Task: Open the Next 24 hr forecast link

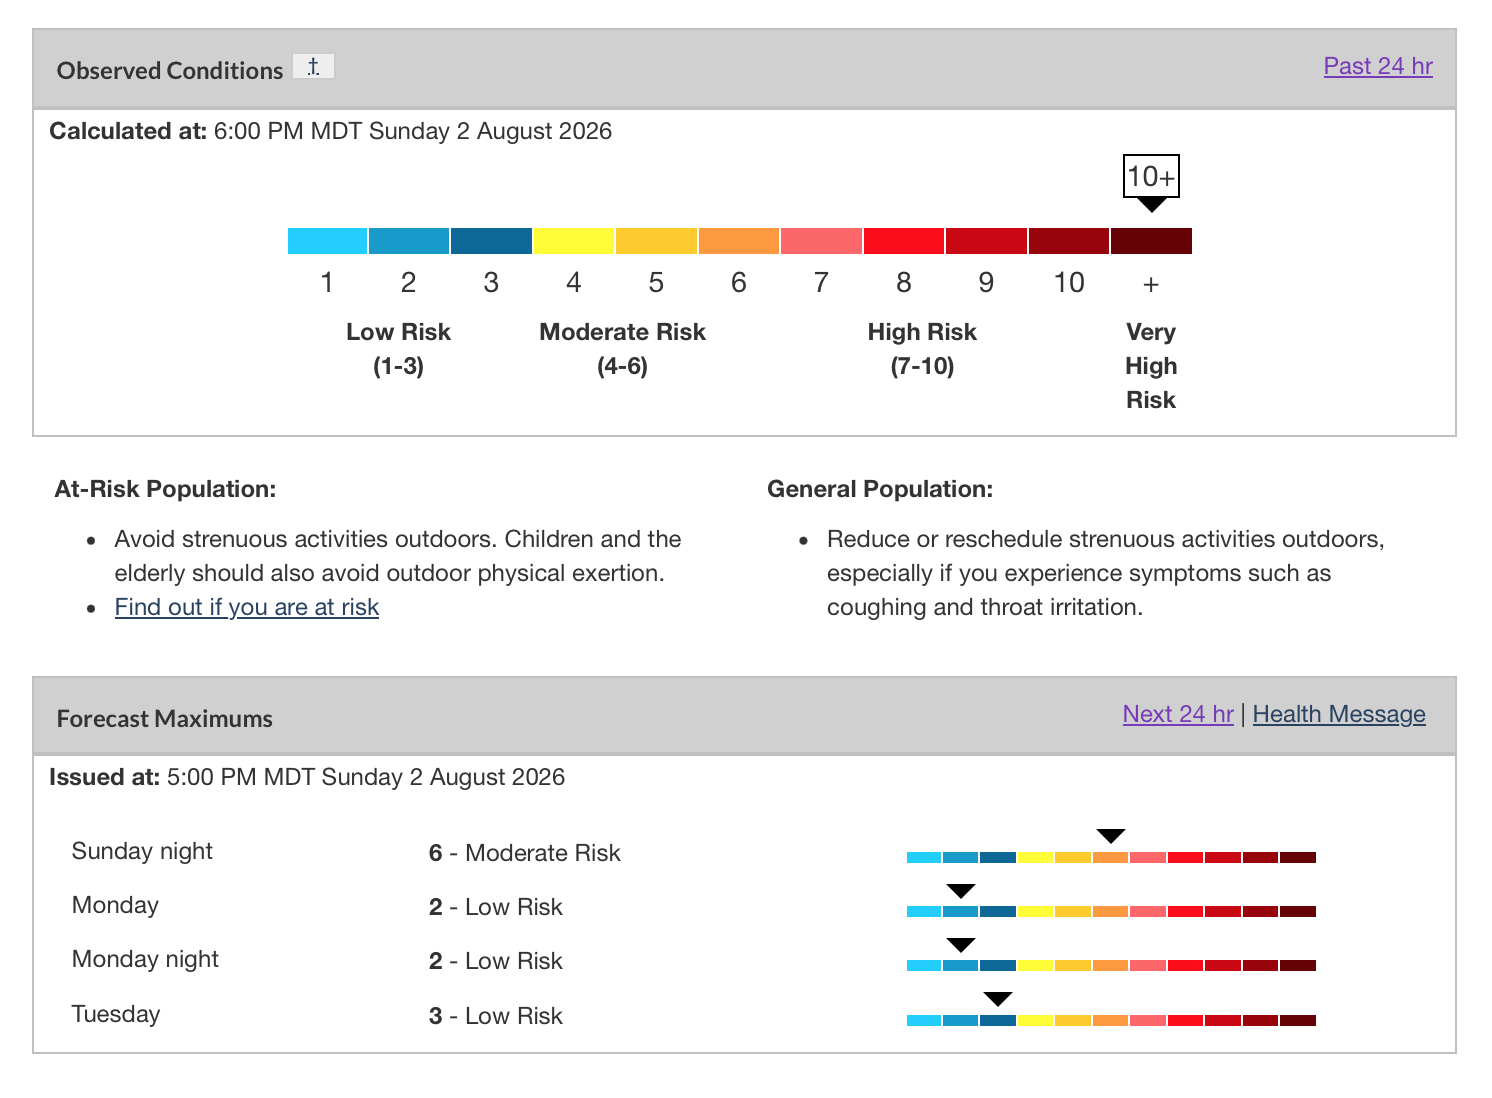Action: [x=1178, y=714]
